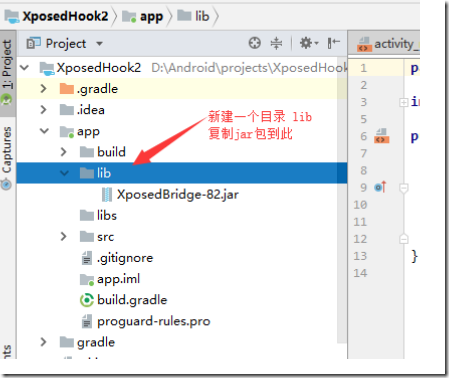Click the override gutter icon on line 9
Viewport: 449px width, 378px height.
(380, 187)
